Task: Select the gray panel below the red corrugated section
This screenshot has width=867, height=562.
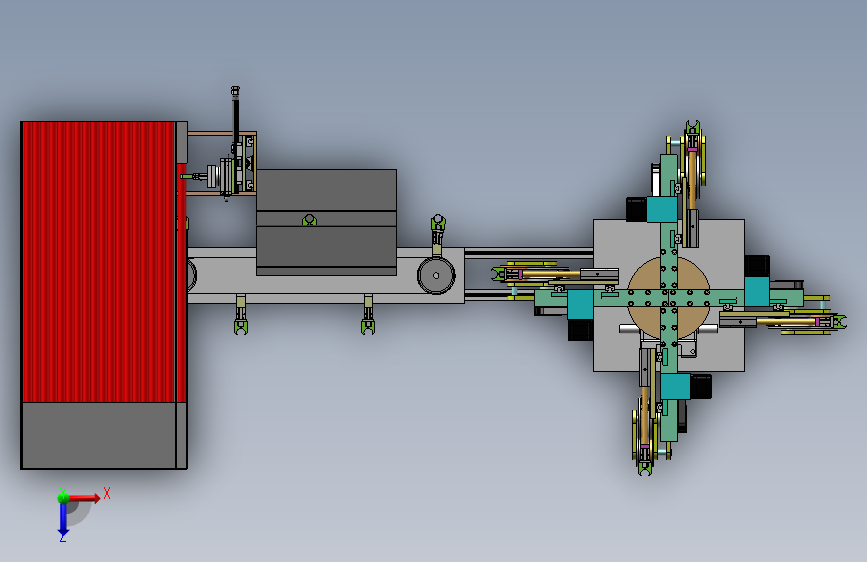Action: (99, 435)
